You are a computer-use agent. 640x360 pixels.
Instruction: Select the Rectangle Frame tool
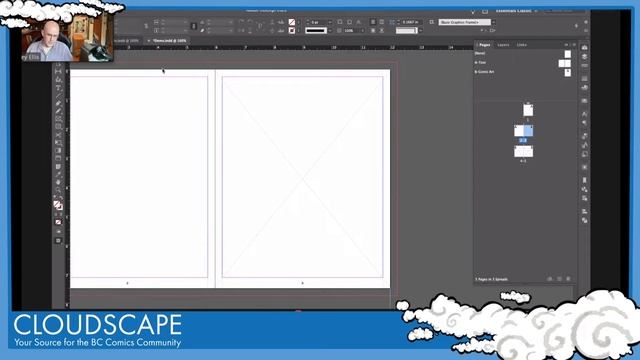point(58,119)
